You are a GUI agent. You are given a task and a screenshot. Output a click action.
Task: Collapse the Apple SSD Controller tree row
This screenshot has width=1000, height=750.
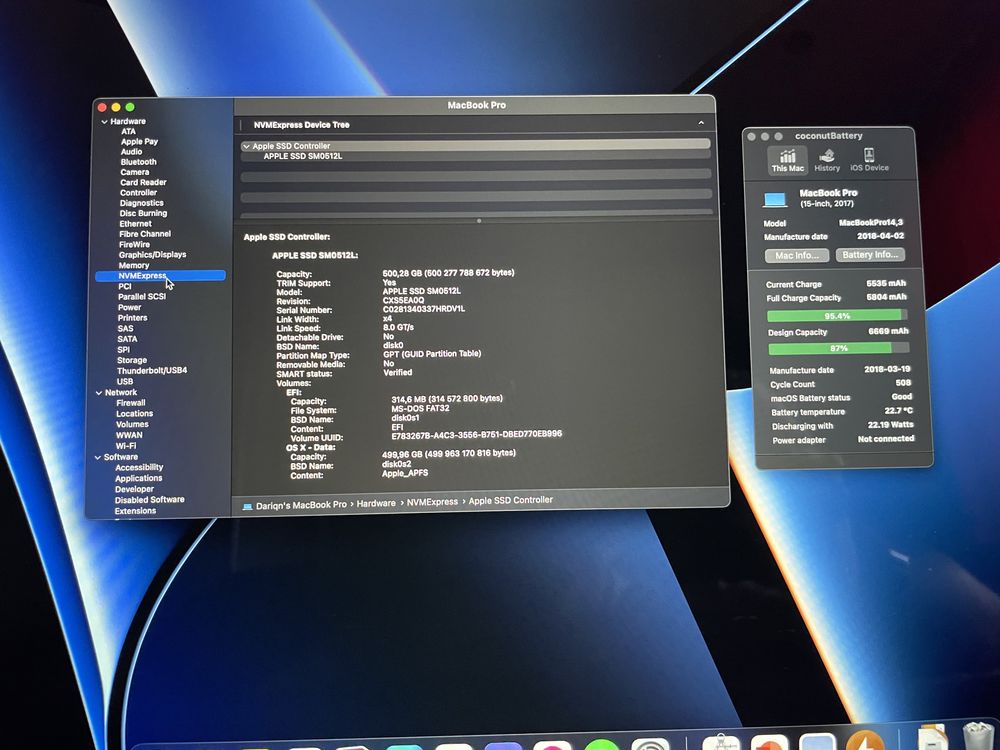(246, 146)
